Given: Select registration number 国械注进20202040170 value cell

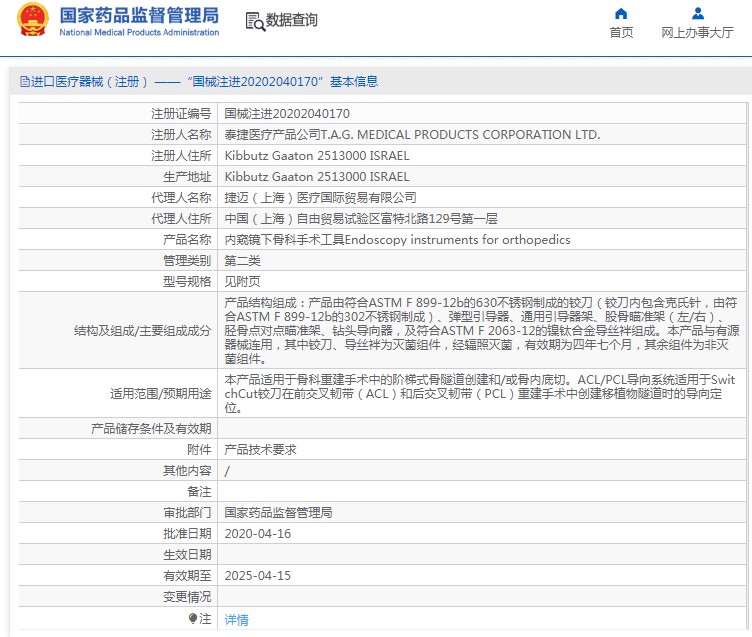Looking at the screenshot, I should pos(287,114).
